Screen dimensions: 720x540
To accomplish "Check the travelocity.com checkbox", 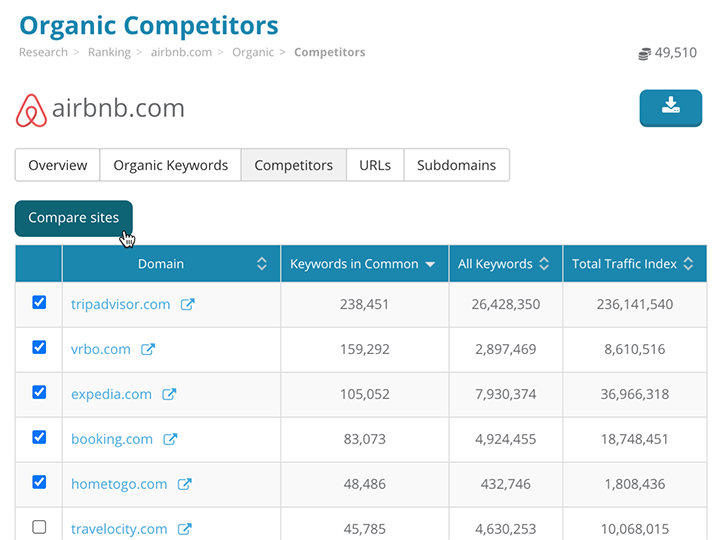I will 39,527.
